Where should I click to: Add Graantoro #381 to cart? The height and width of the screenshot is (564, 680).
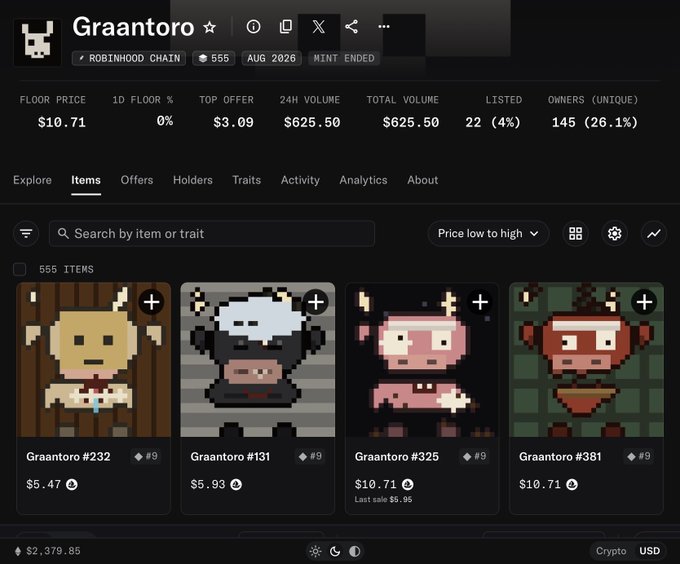pos(644,302)
